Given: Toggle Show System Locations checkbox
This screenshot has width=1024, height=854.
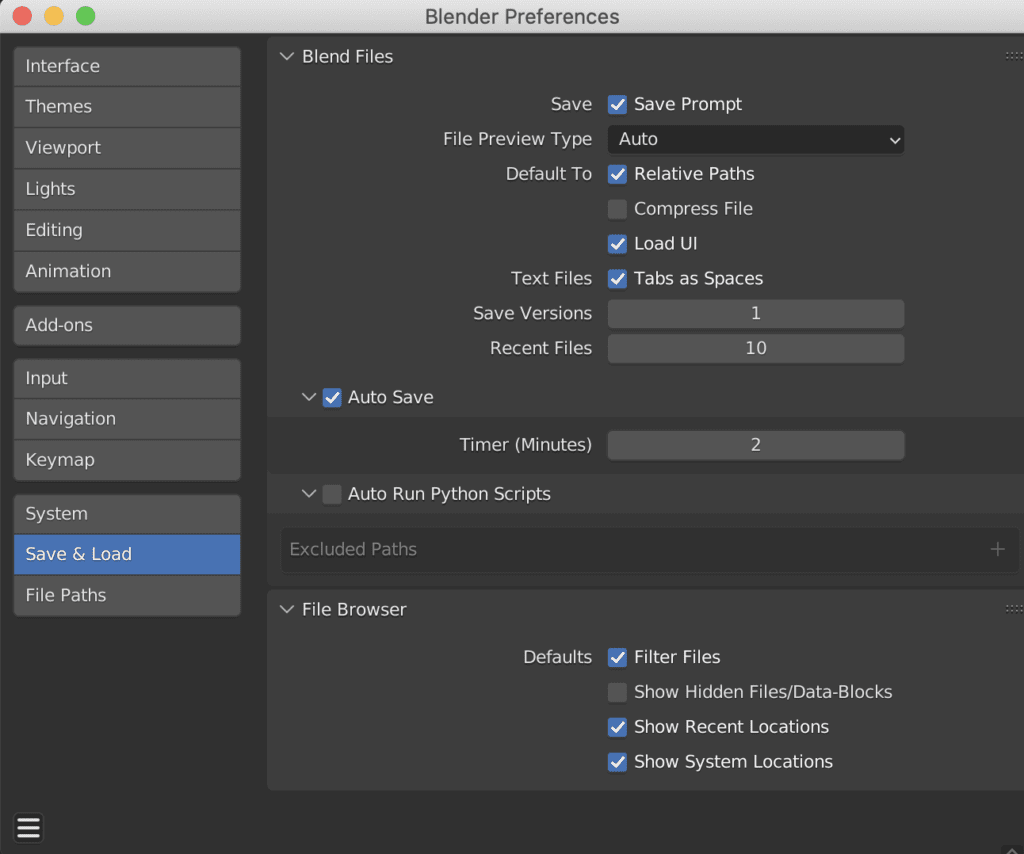Looking at the screenshot, I should [x=617, y=762].
